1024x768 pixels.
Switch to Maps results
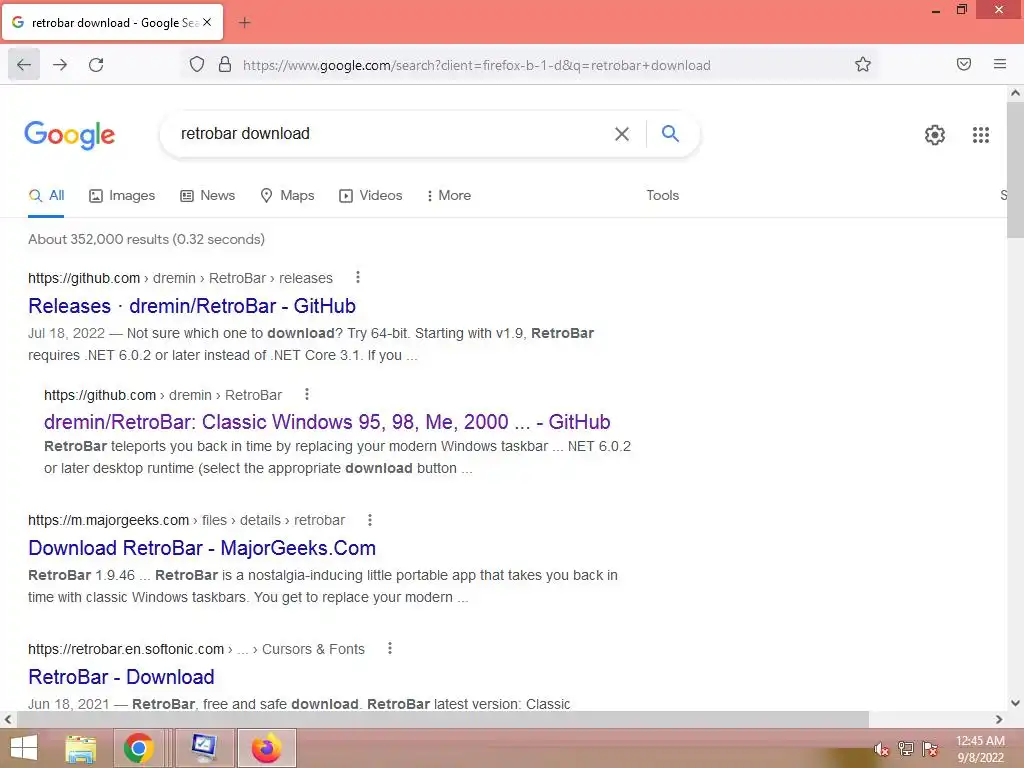[x=287, y=195]
